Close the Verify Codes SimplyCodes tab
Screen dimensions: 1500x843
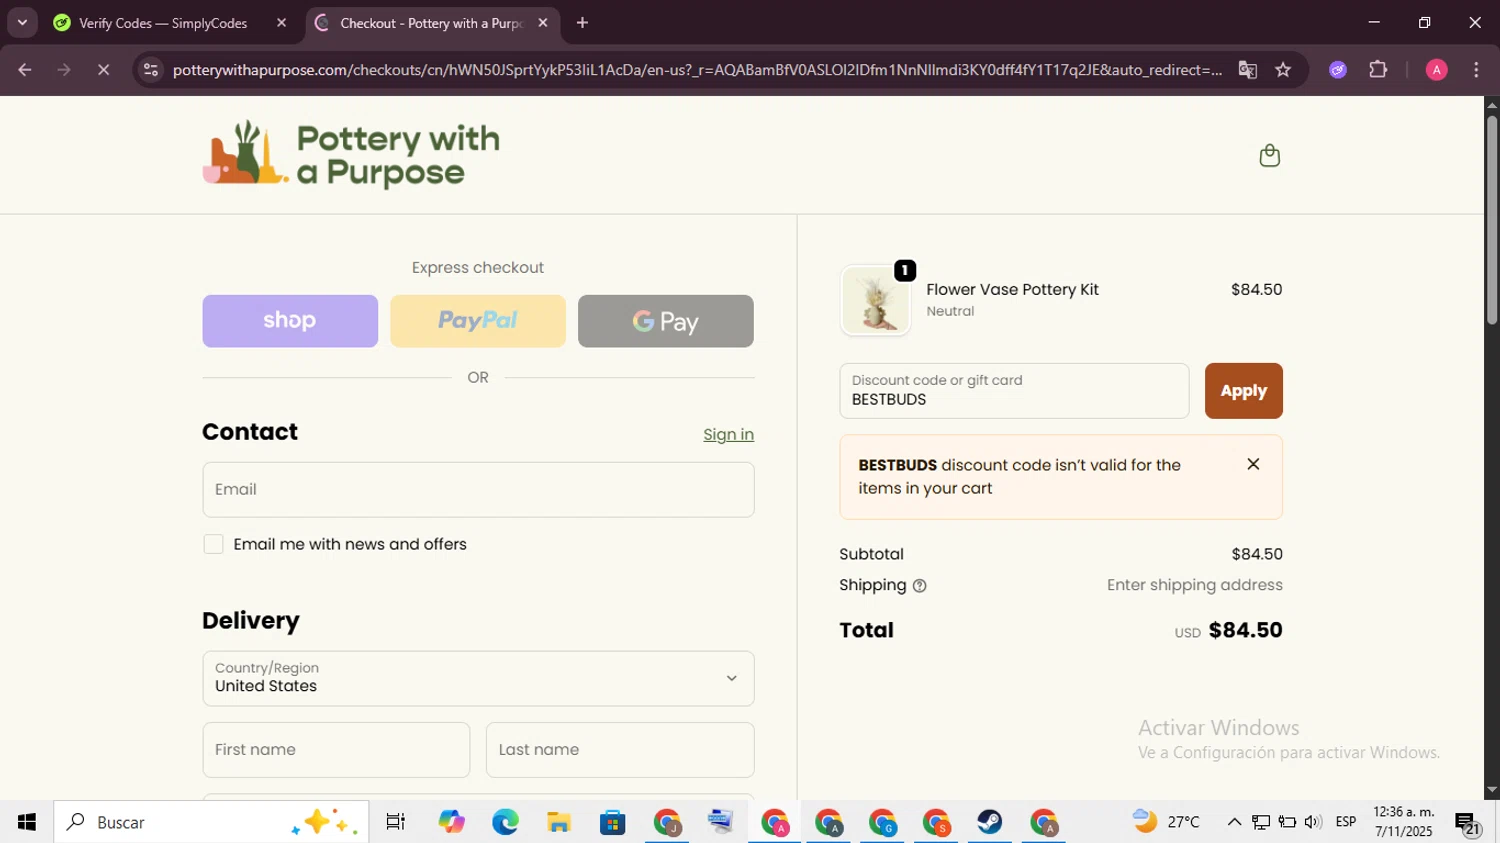tap(281, 23)
